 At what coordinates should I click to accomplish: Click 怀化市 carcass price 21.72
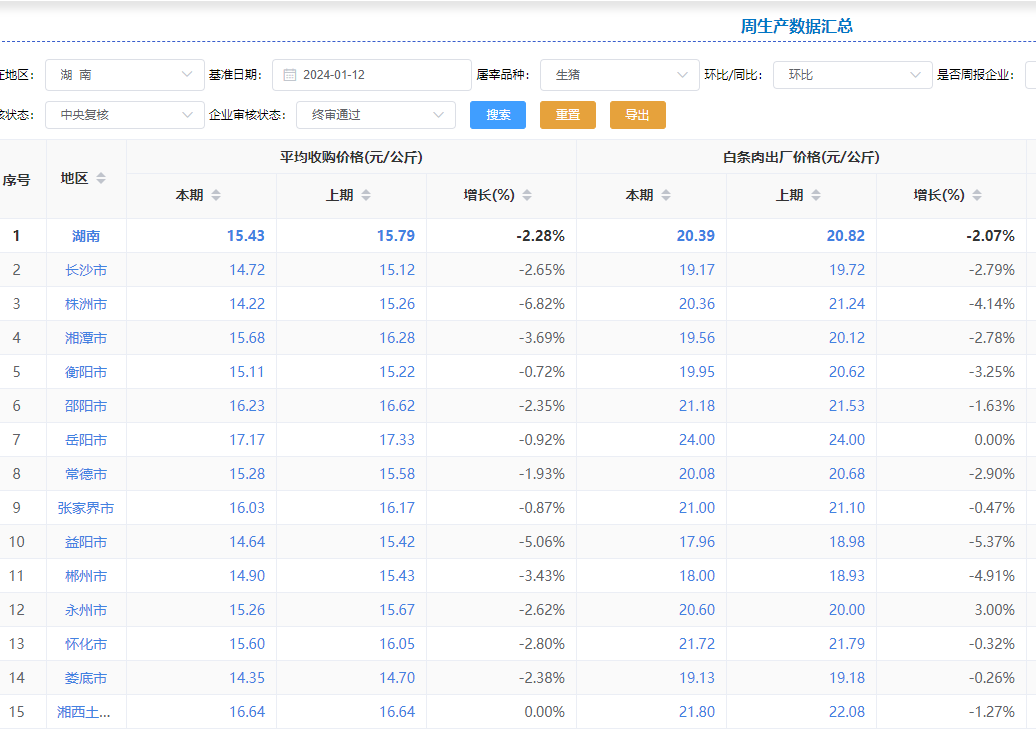point(697,644)
